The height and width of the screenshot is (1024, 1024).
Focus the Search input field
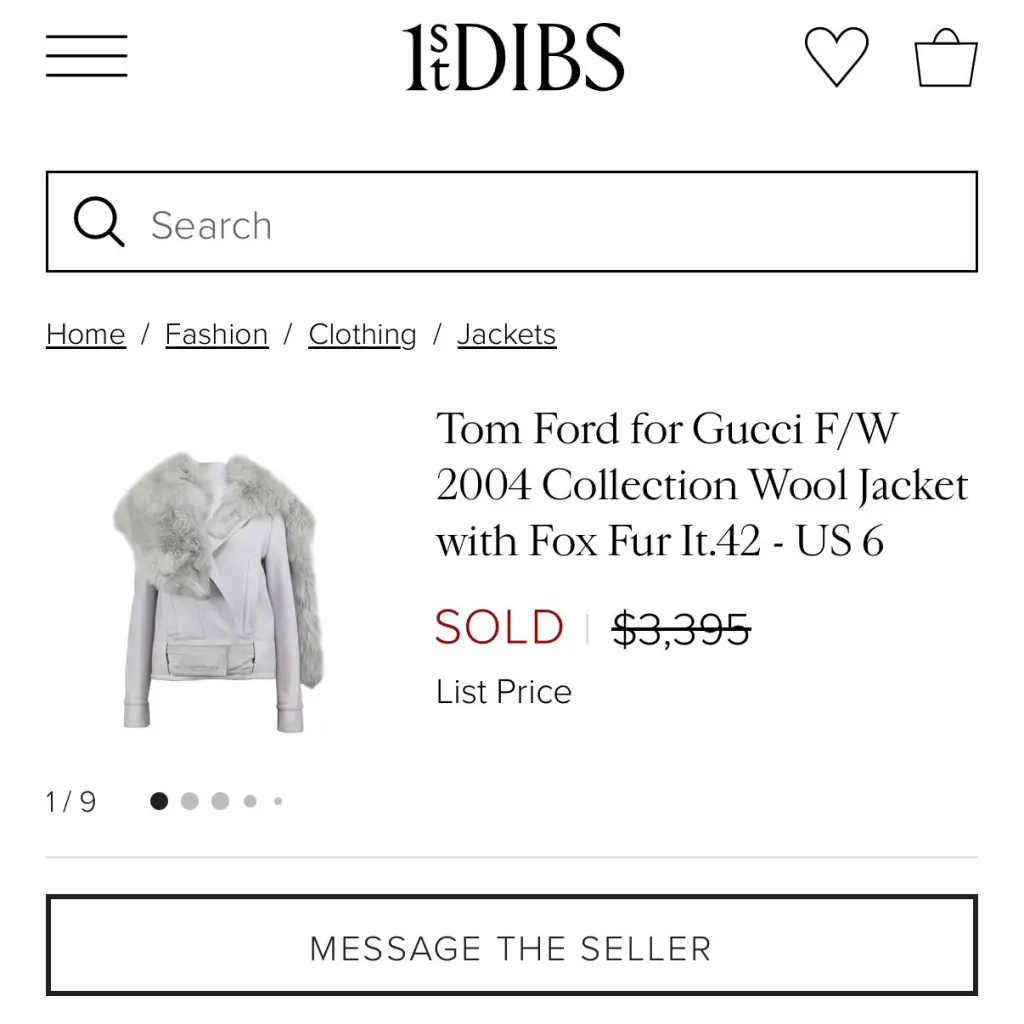point(511,221)
